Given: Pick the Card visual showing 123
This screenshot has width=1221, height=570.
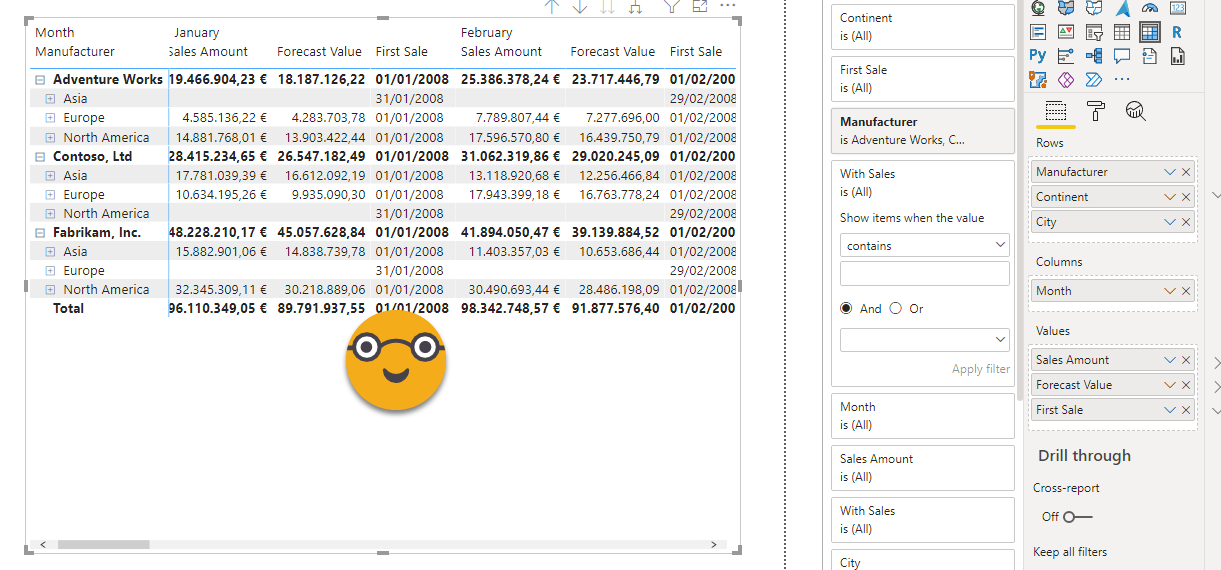Looking at the screenshot, I should (1178, 8).
